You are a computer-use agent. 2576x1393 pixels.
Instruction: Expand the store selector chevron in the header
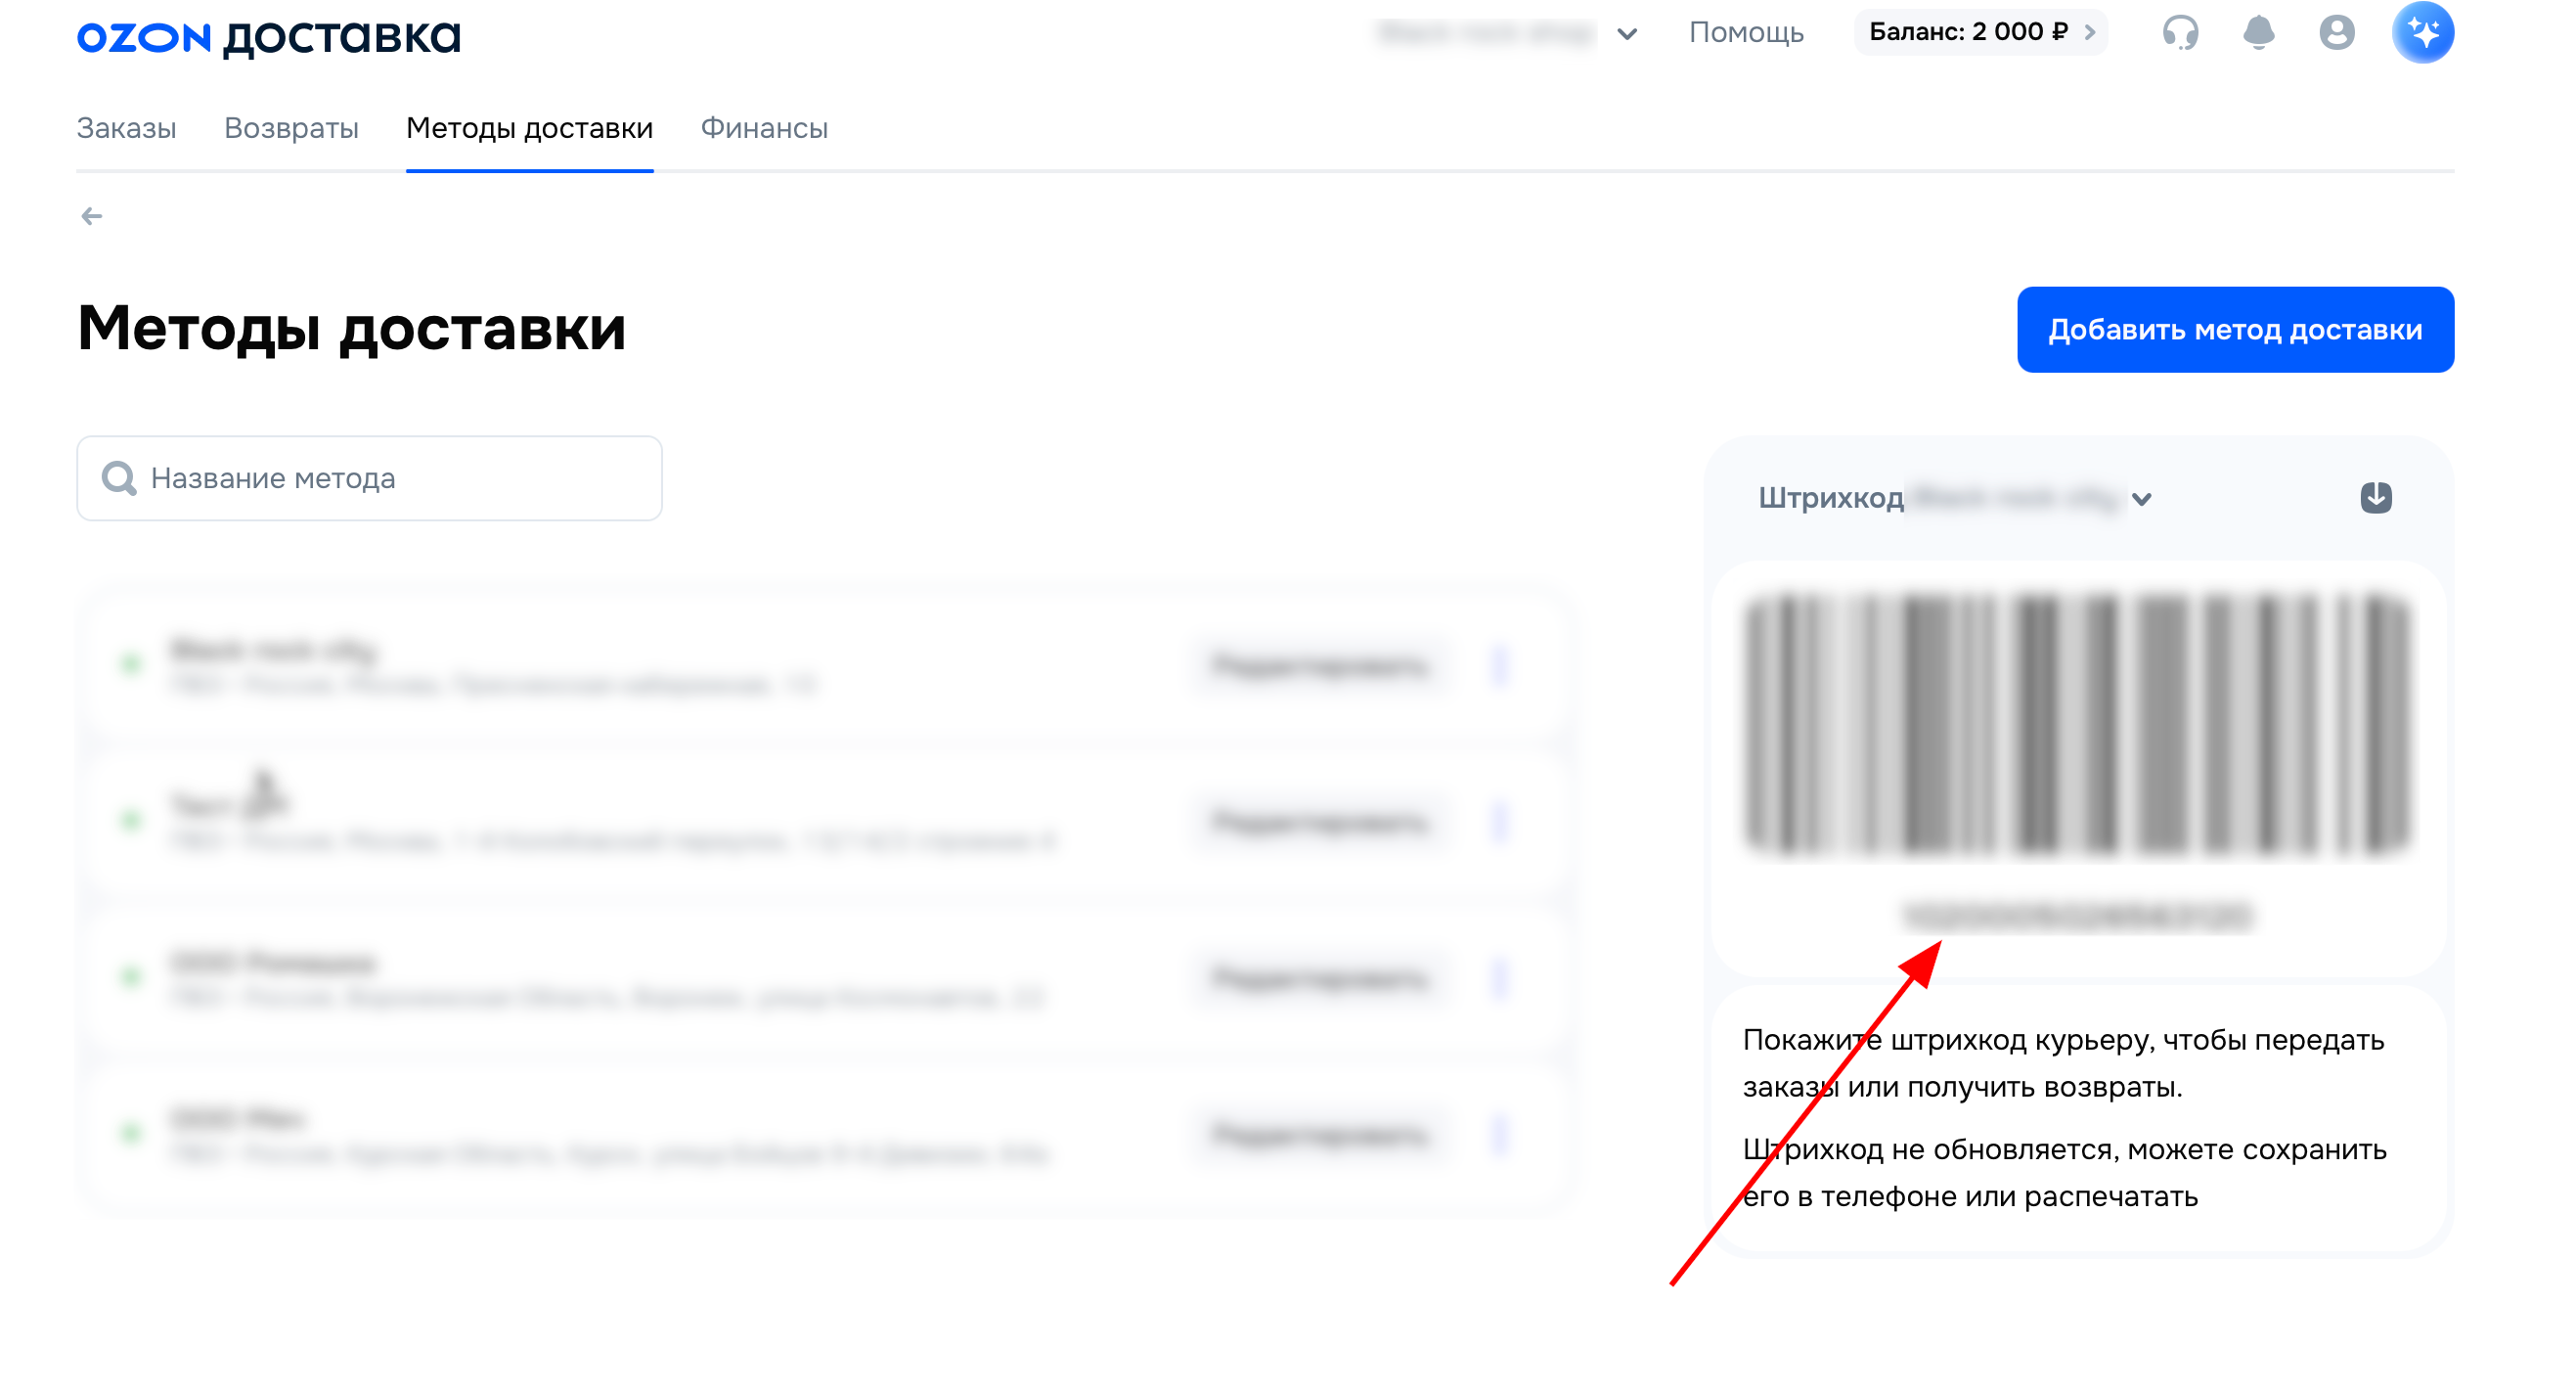[x=1627, y=34]
